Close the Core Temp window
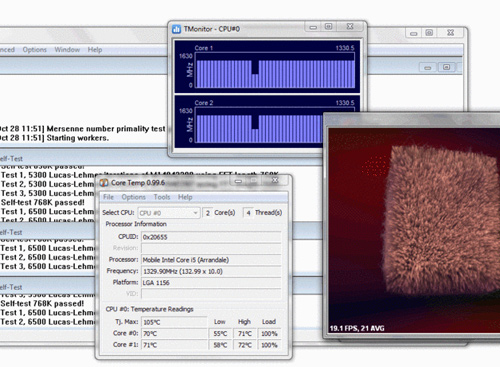The height and width of the screenshot is (367, 500). coord(275,181)
